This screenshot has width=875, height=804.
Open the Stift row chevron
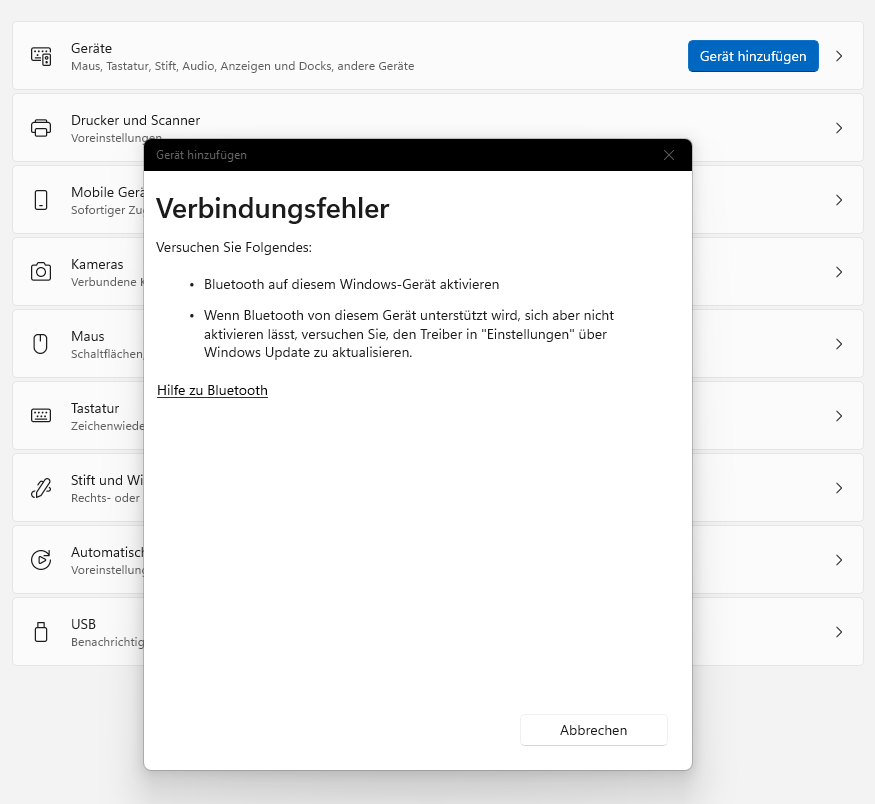coord(839,488)
